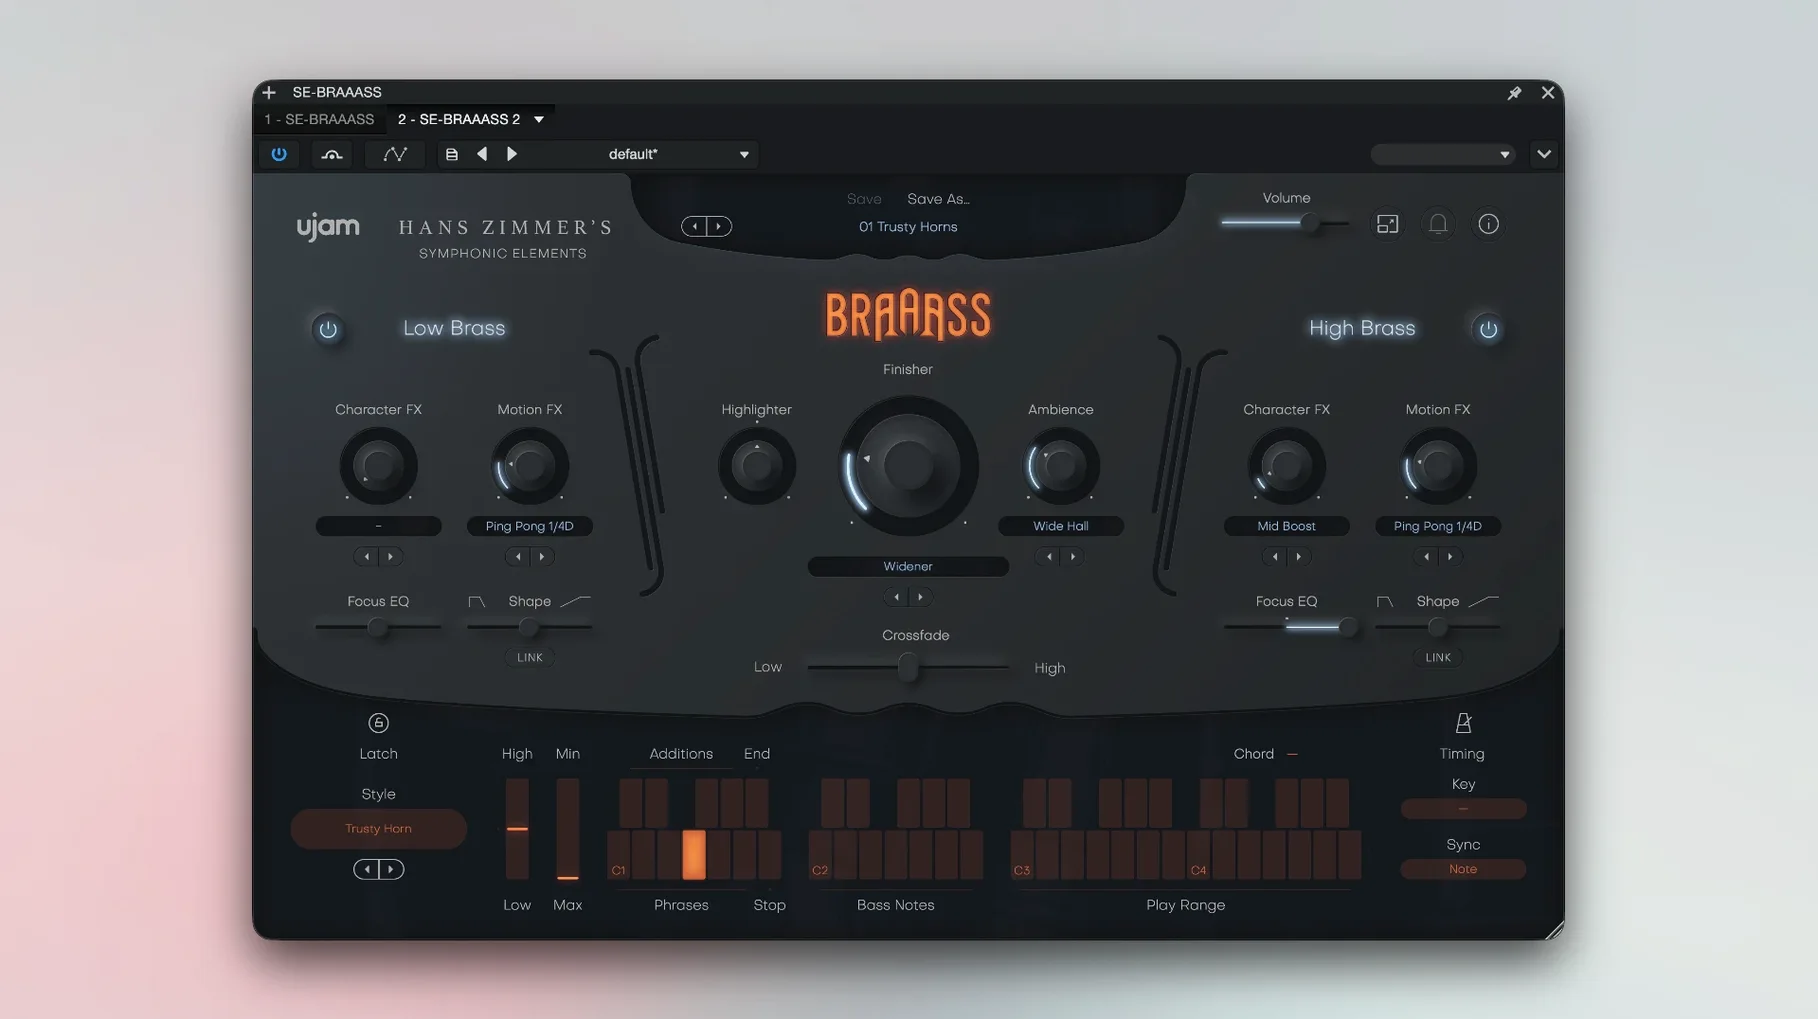Open the notifications bell icon

(1438, 224)
